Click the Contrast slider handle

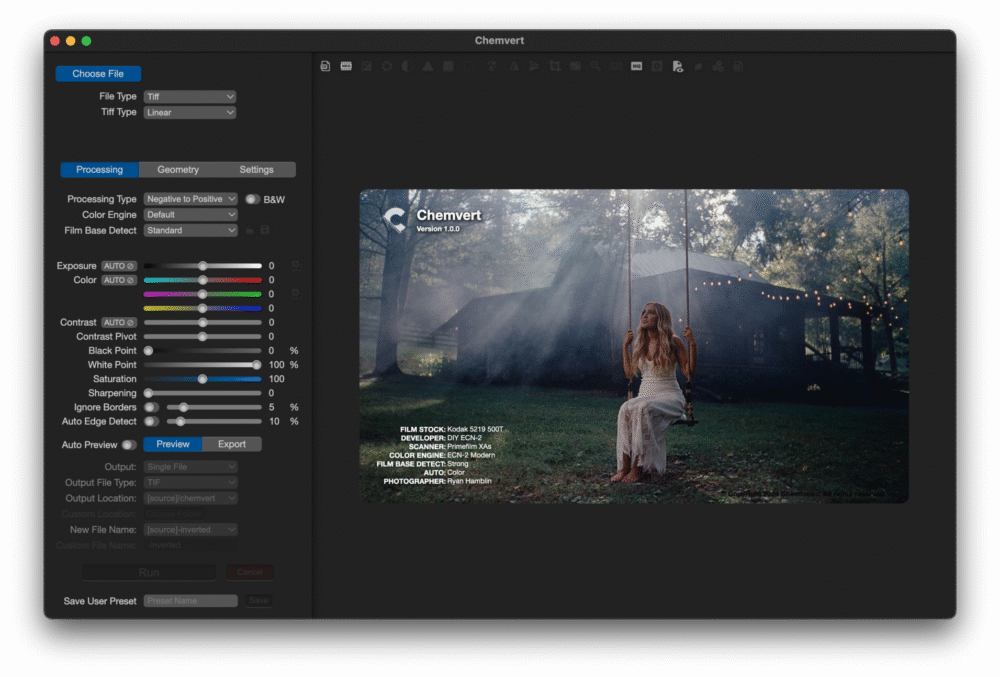(x=203, y=323)
